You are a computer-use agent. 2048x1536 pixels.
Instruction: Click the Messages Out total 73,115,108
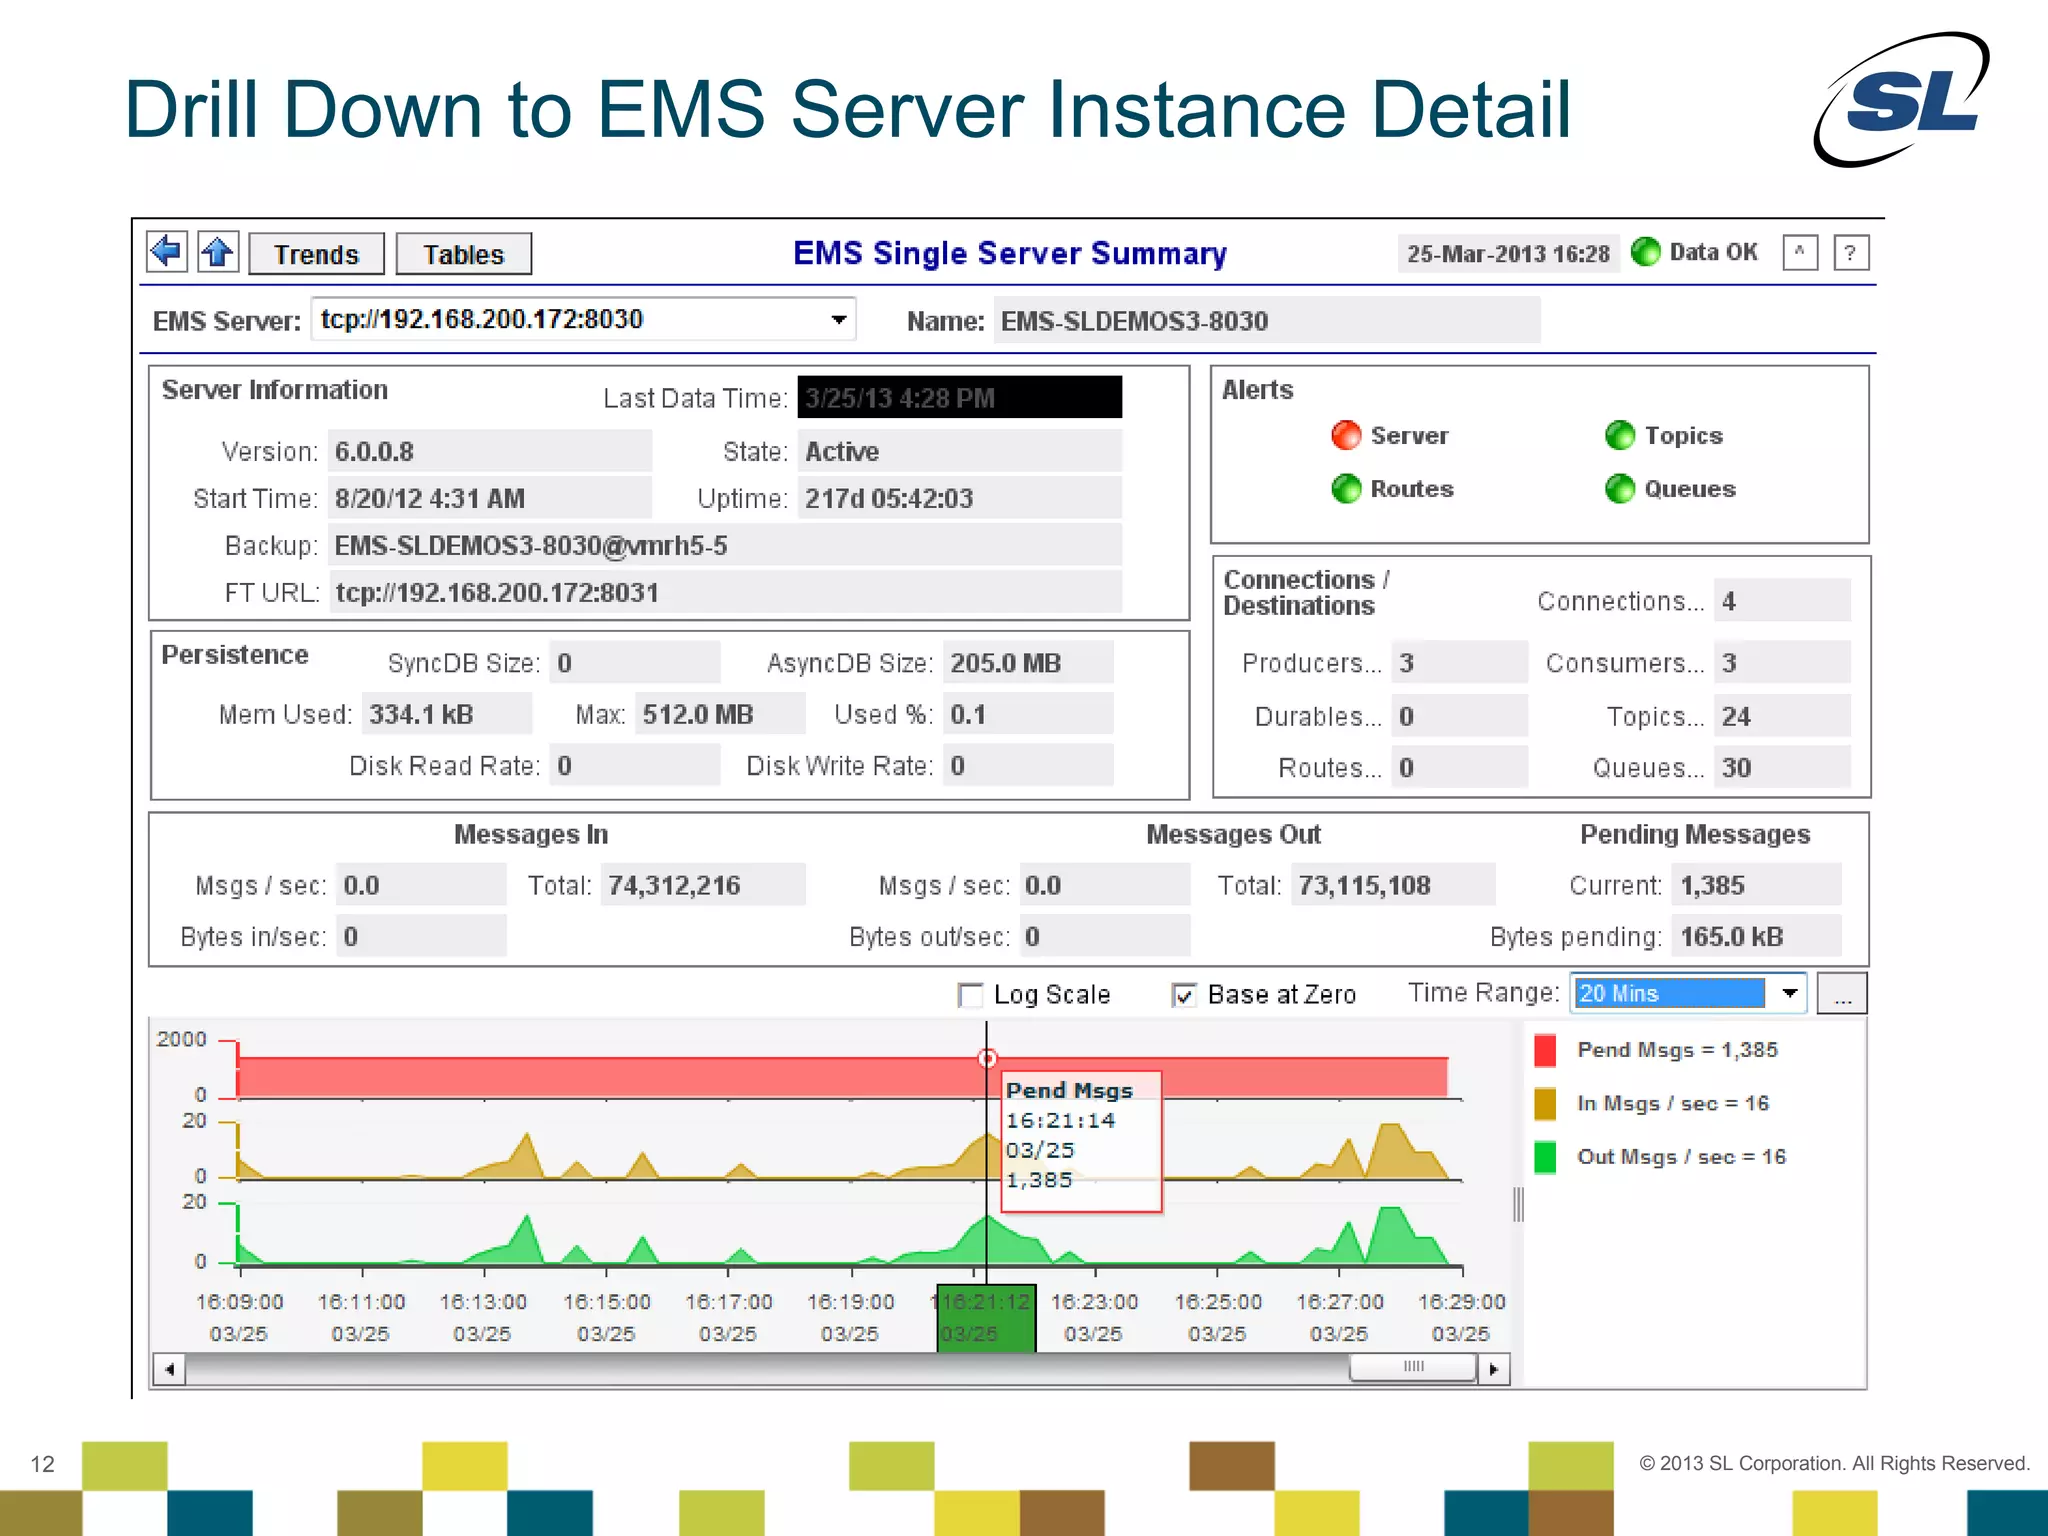click(1393, 885)
